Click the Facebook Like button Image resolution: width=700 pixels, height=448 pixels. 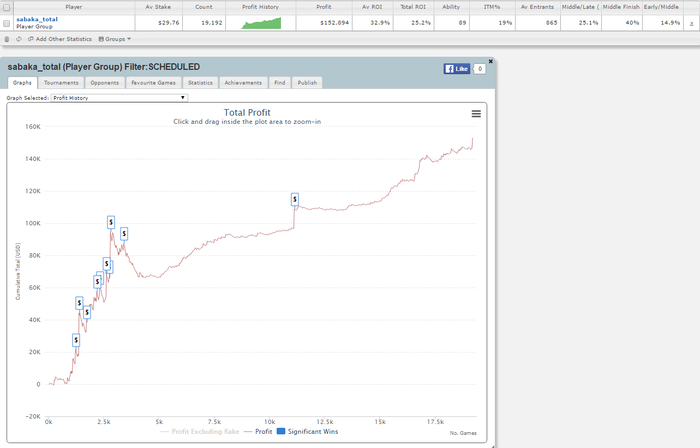[x=457, y=69]
